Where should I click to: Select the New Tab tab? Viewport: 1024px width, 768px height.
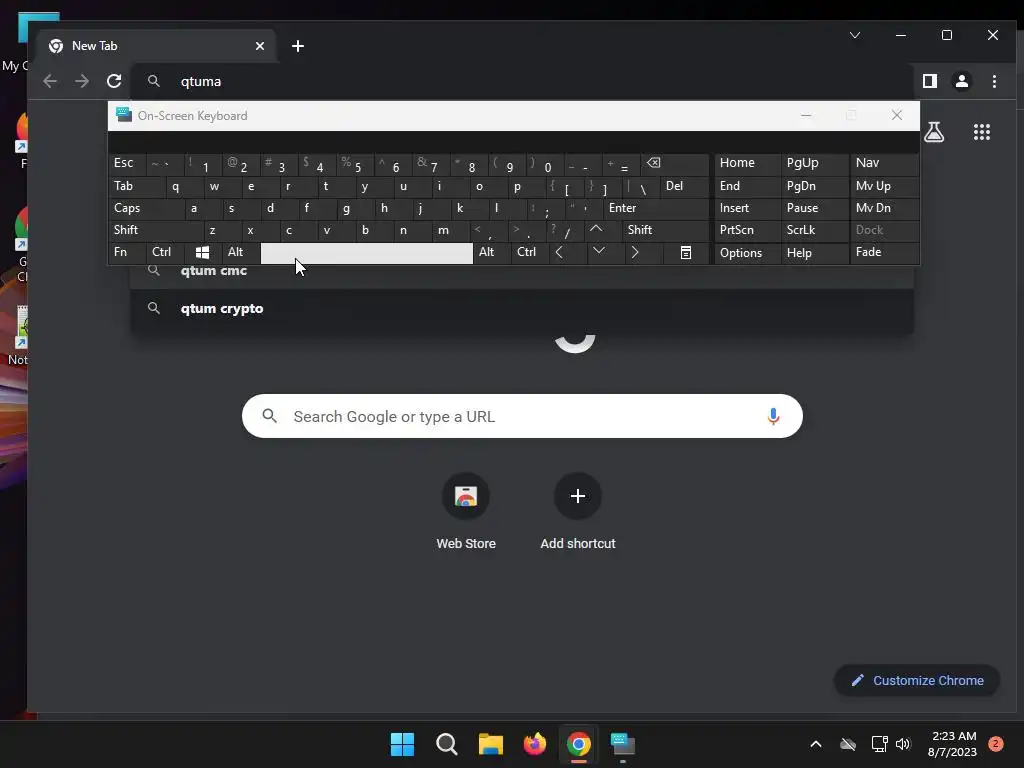[x=158, y=46]
